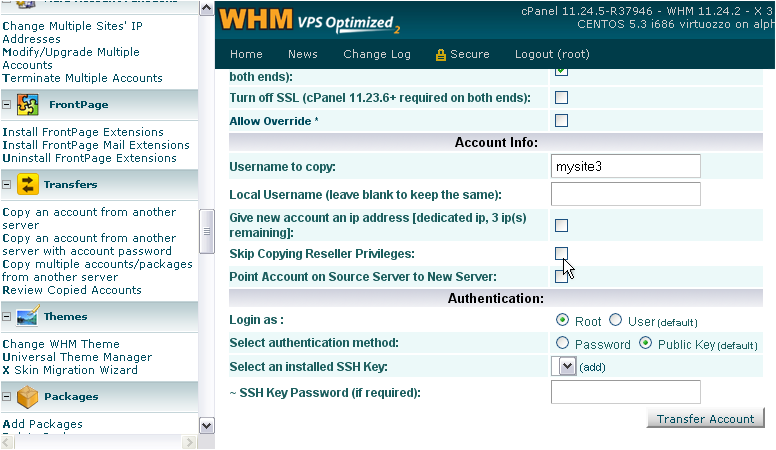Tick Give new account an ip address

coord(561,225)
